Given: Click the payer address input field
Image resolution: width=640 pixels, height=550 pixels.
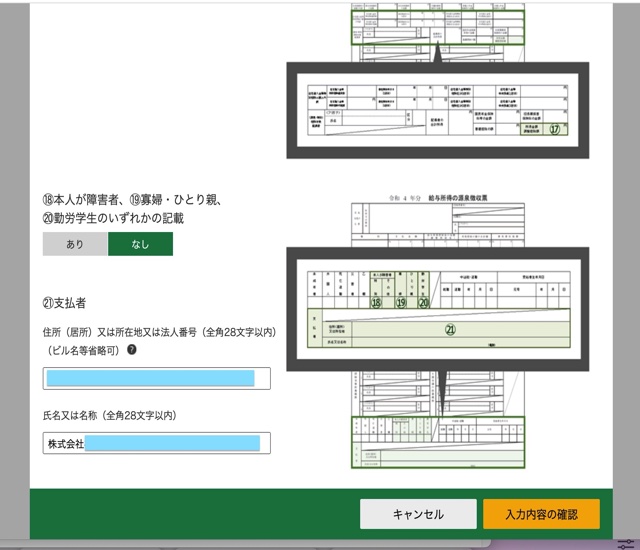Looking at the screenshot, I should coord(157,378).
